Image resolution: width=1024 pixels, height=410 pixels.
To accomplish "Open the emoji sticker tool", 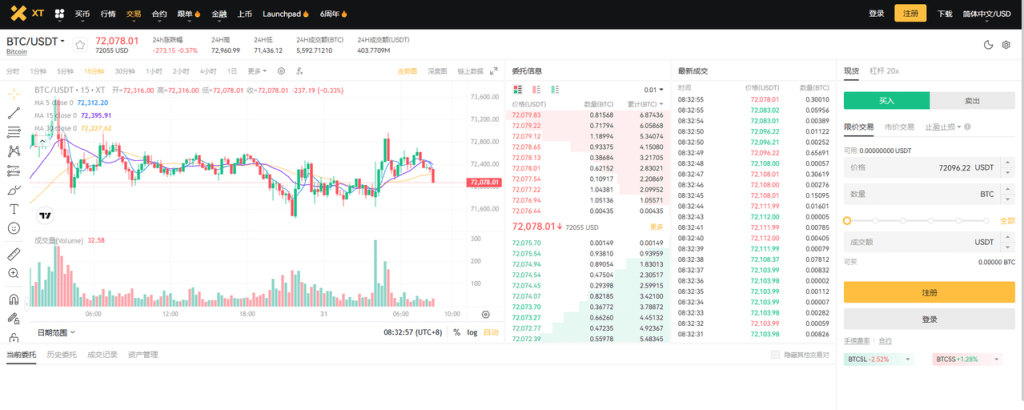I will pos(14,228).
